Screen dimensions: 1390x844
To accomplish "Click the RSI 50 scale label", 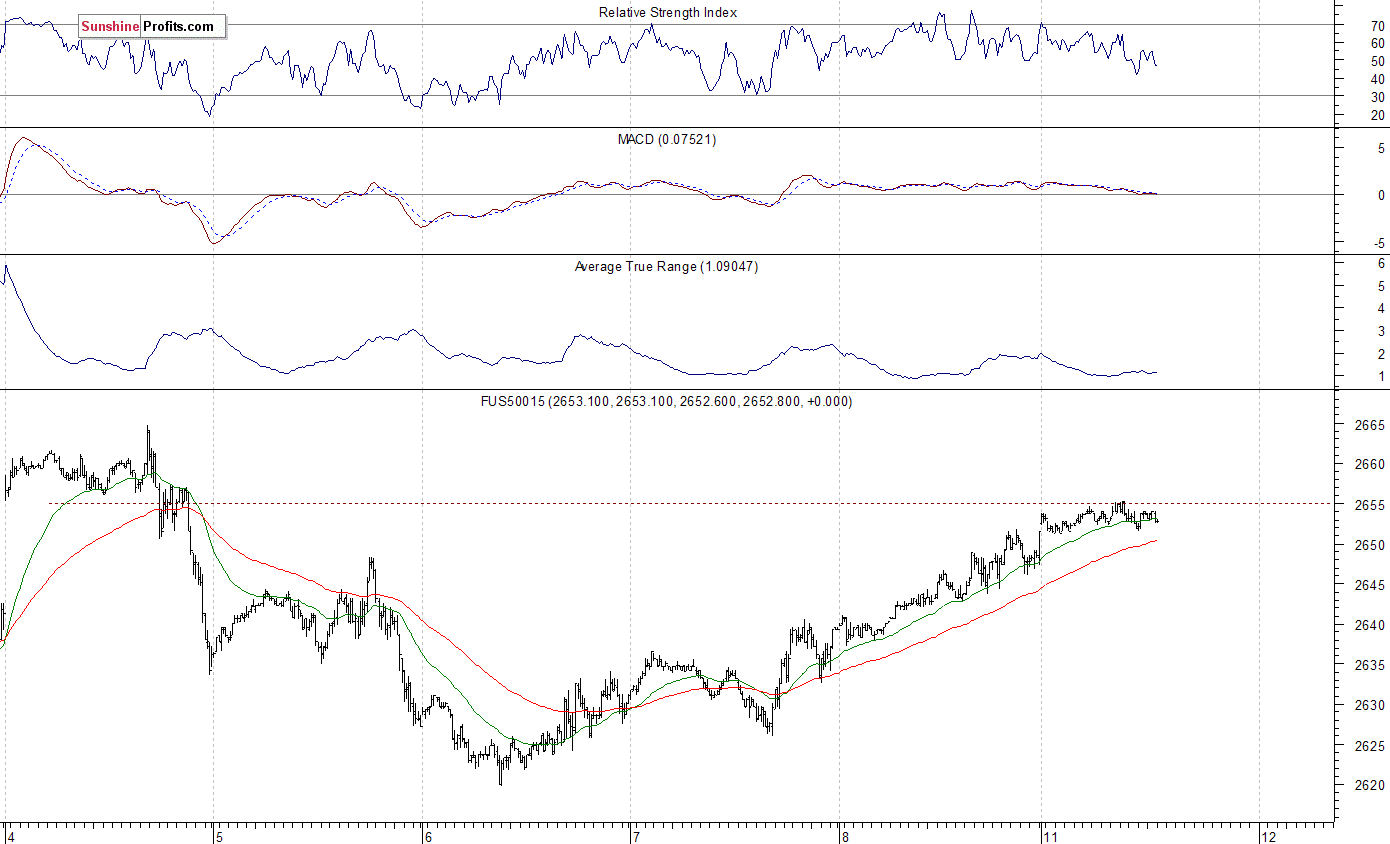I will (1378, 60).
